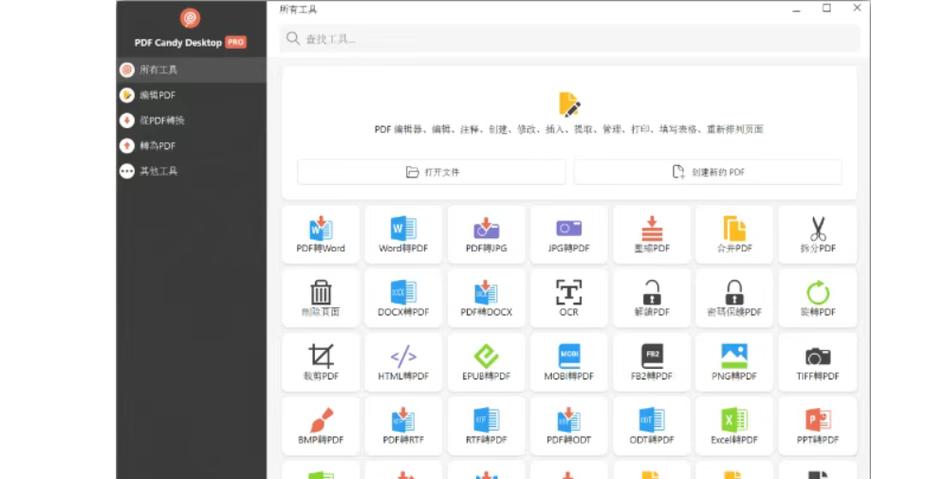Open the split PDF scissors tool
Image resolution: width=926 pixels, height=479 pixels.
click(x=818, y=235)
